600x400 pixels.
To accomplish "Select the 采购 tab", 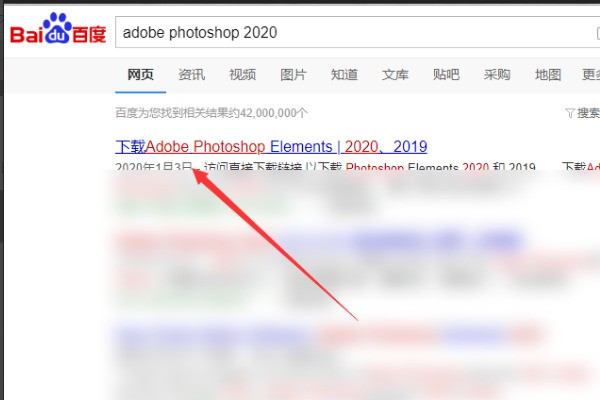I will 497,74.
